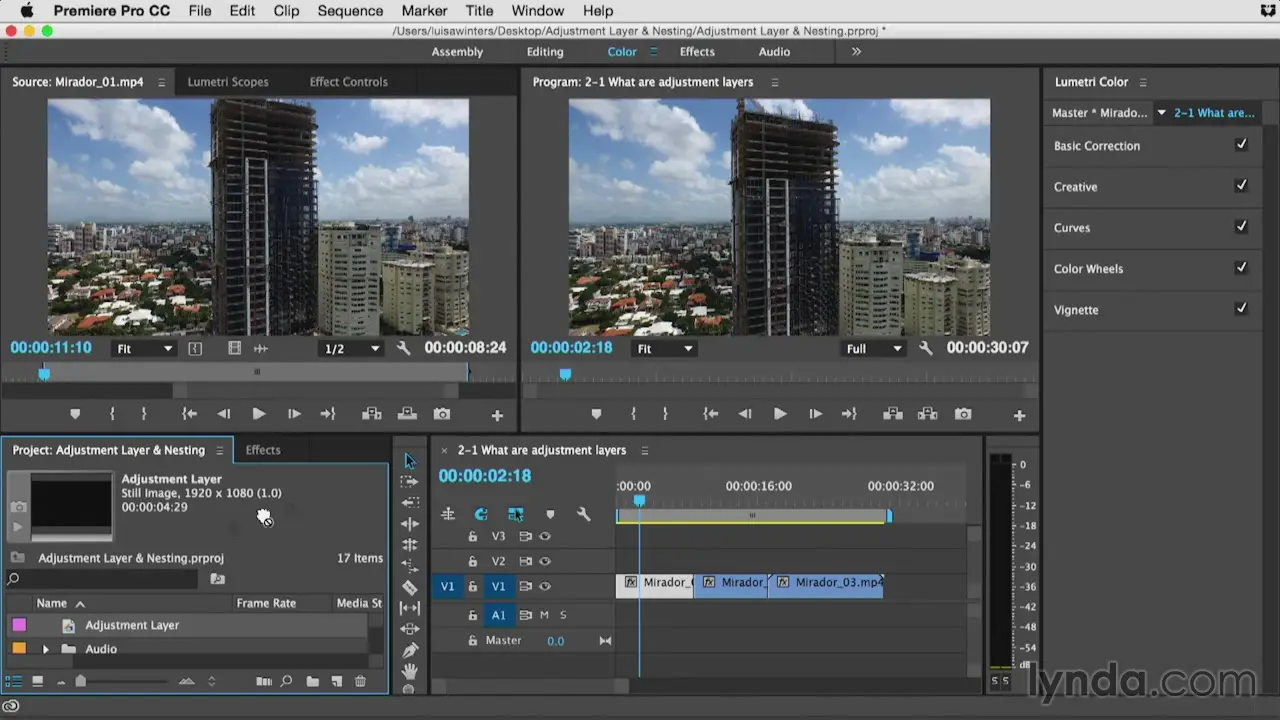
Task: Select the Pen tool in the tools panel
Action: pyautogui.click(x=410, y=650)
